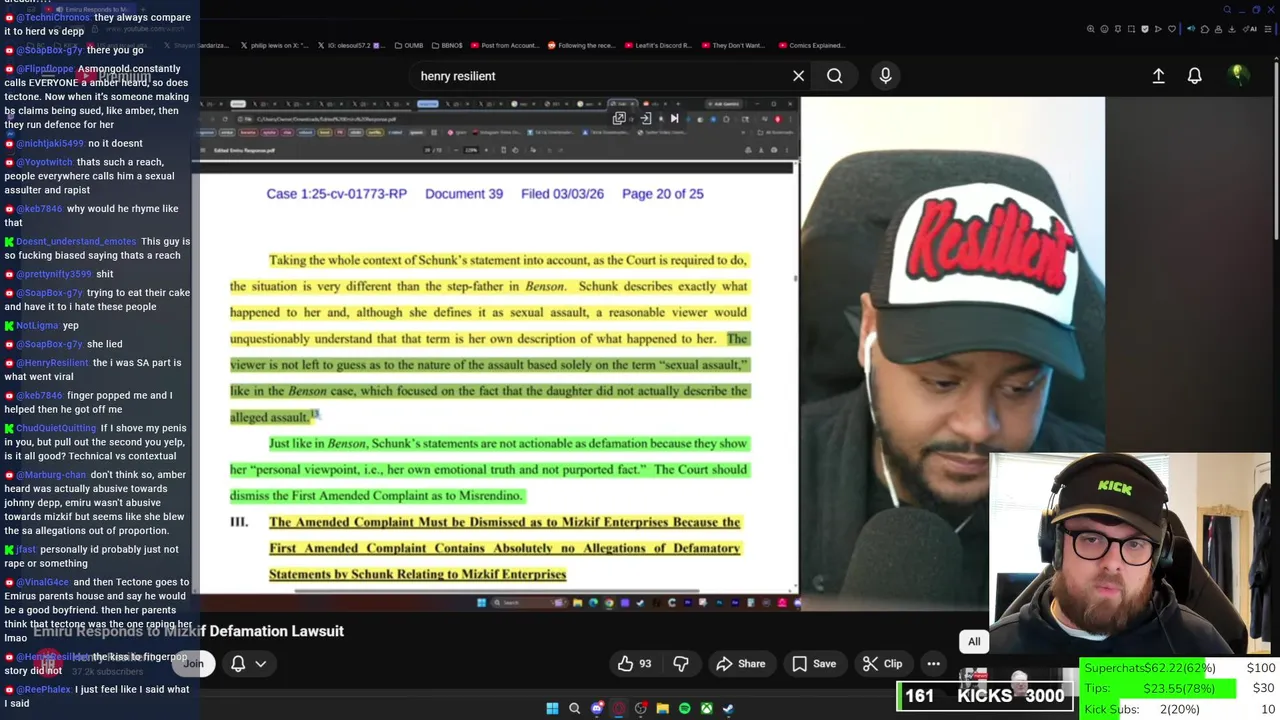
Task: Click the arrow-into-box overlay icon on video
Action: (646, 118)
